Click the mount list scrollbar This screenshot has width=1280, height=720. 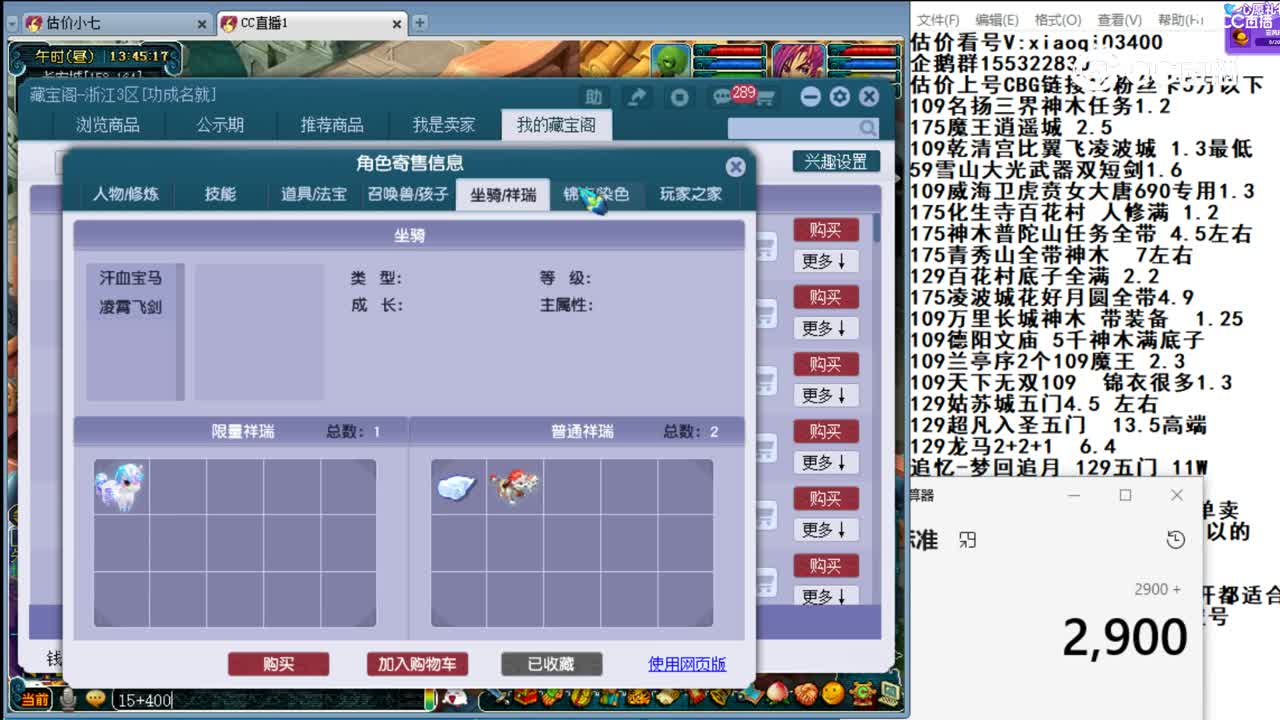[180, 332]
